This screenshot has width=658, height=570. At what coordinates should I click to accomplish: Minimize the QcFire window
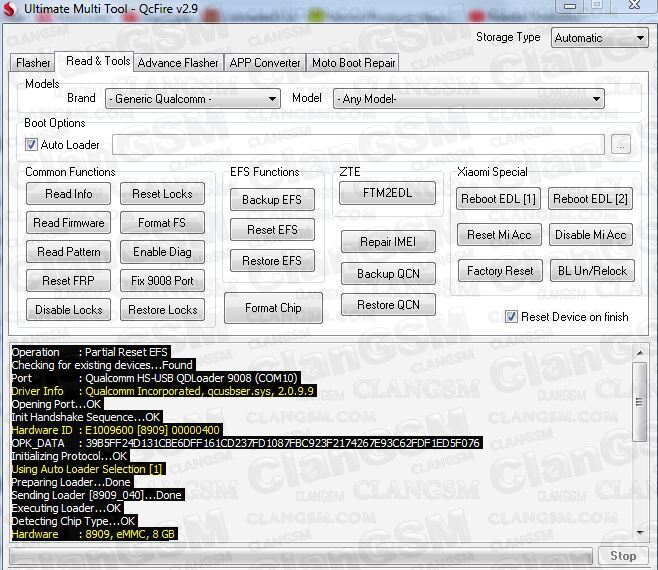[569, 6]
